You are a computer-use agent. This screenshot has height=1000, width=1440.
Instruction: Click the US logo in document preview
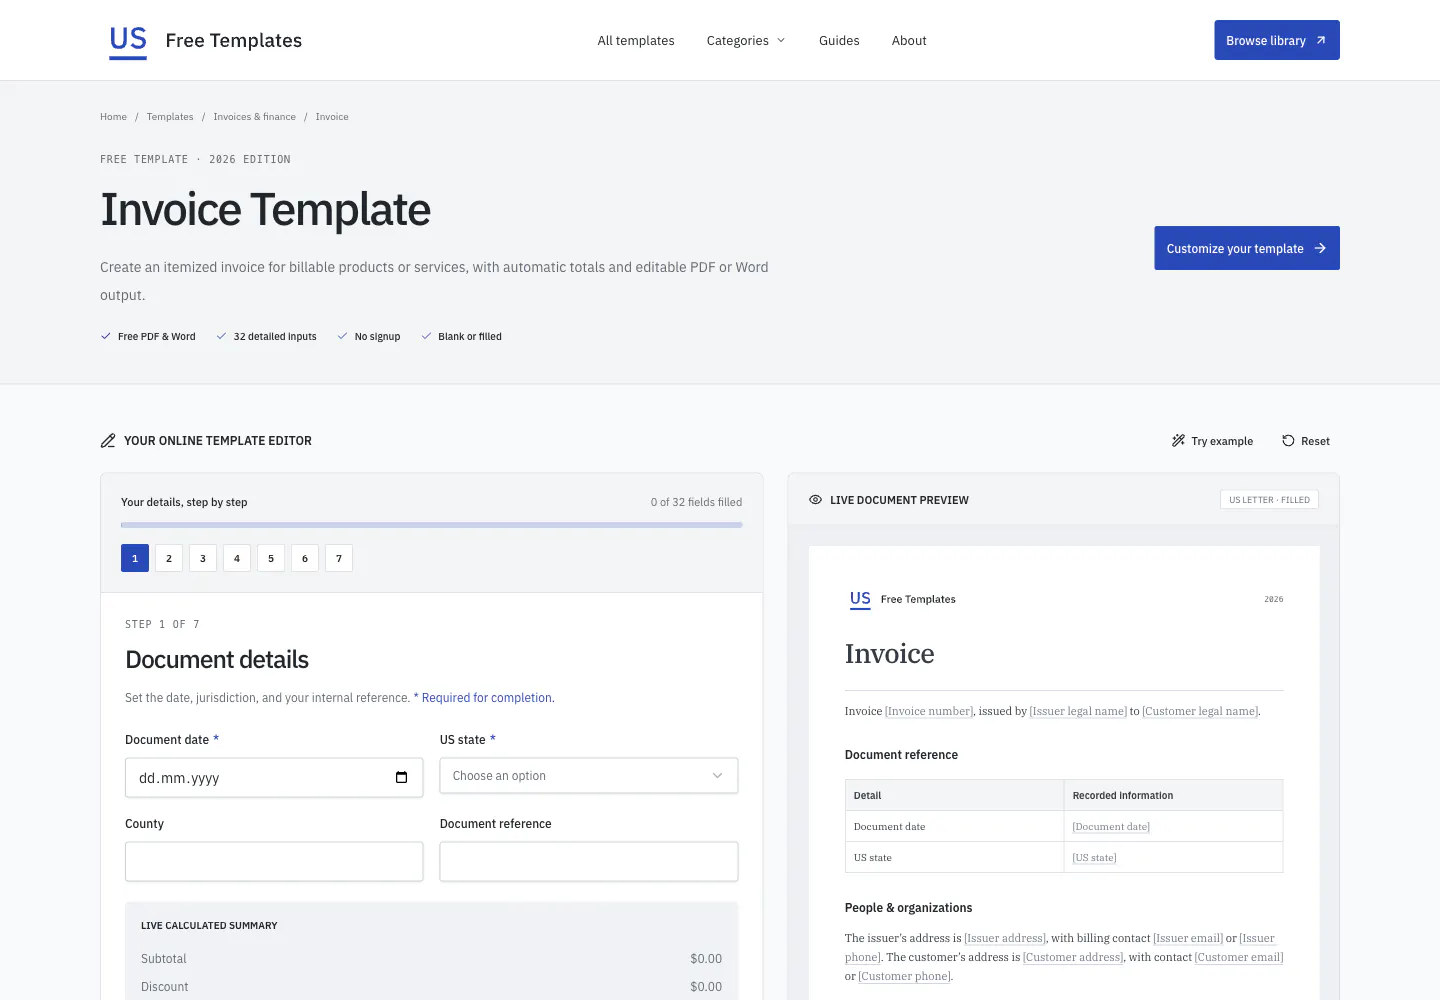(860, 599)
